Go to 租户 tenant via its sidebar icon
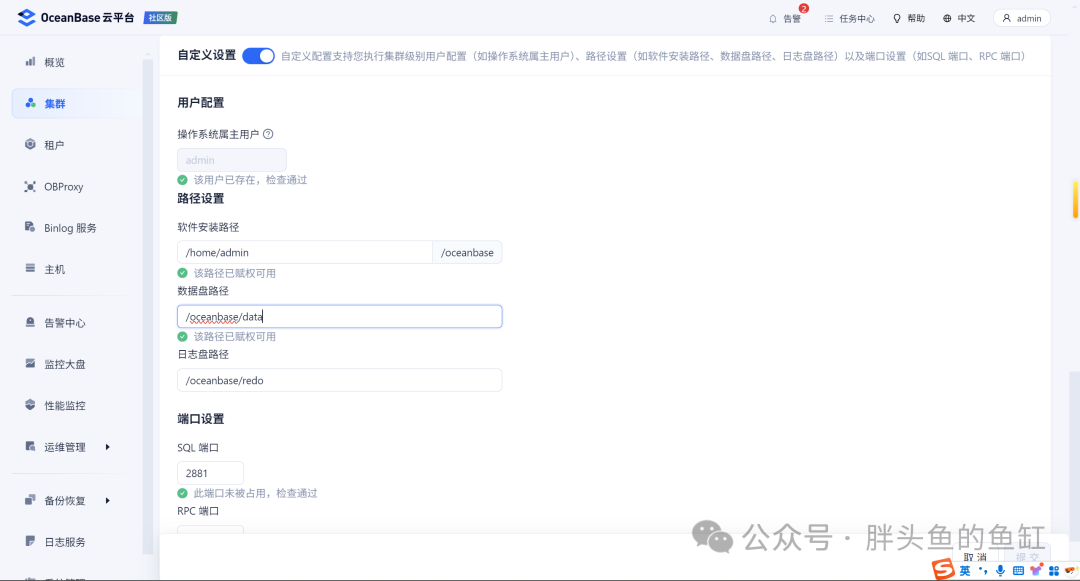This screenshot has height=581, width=1080. coord(30,145)
